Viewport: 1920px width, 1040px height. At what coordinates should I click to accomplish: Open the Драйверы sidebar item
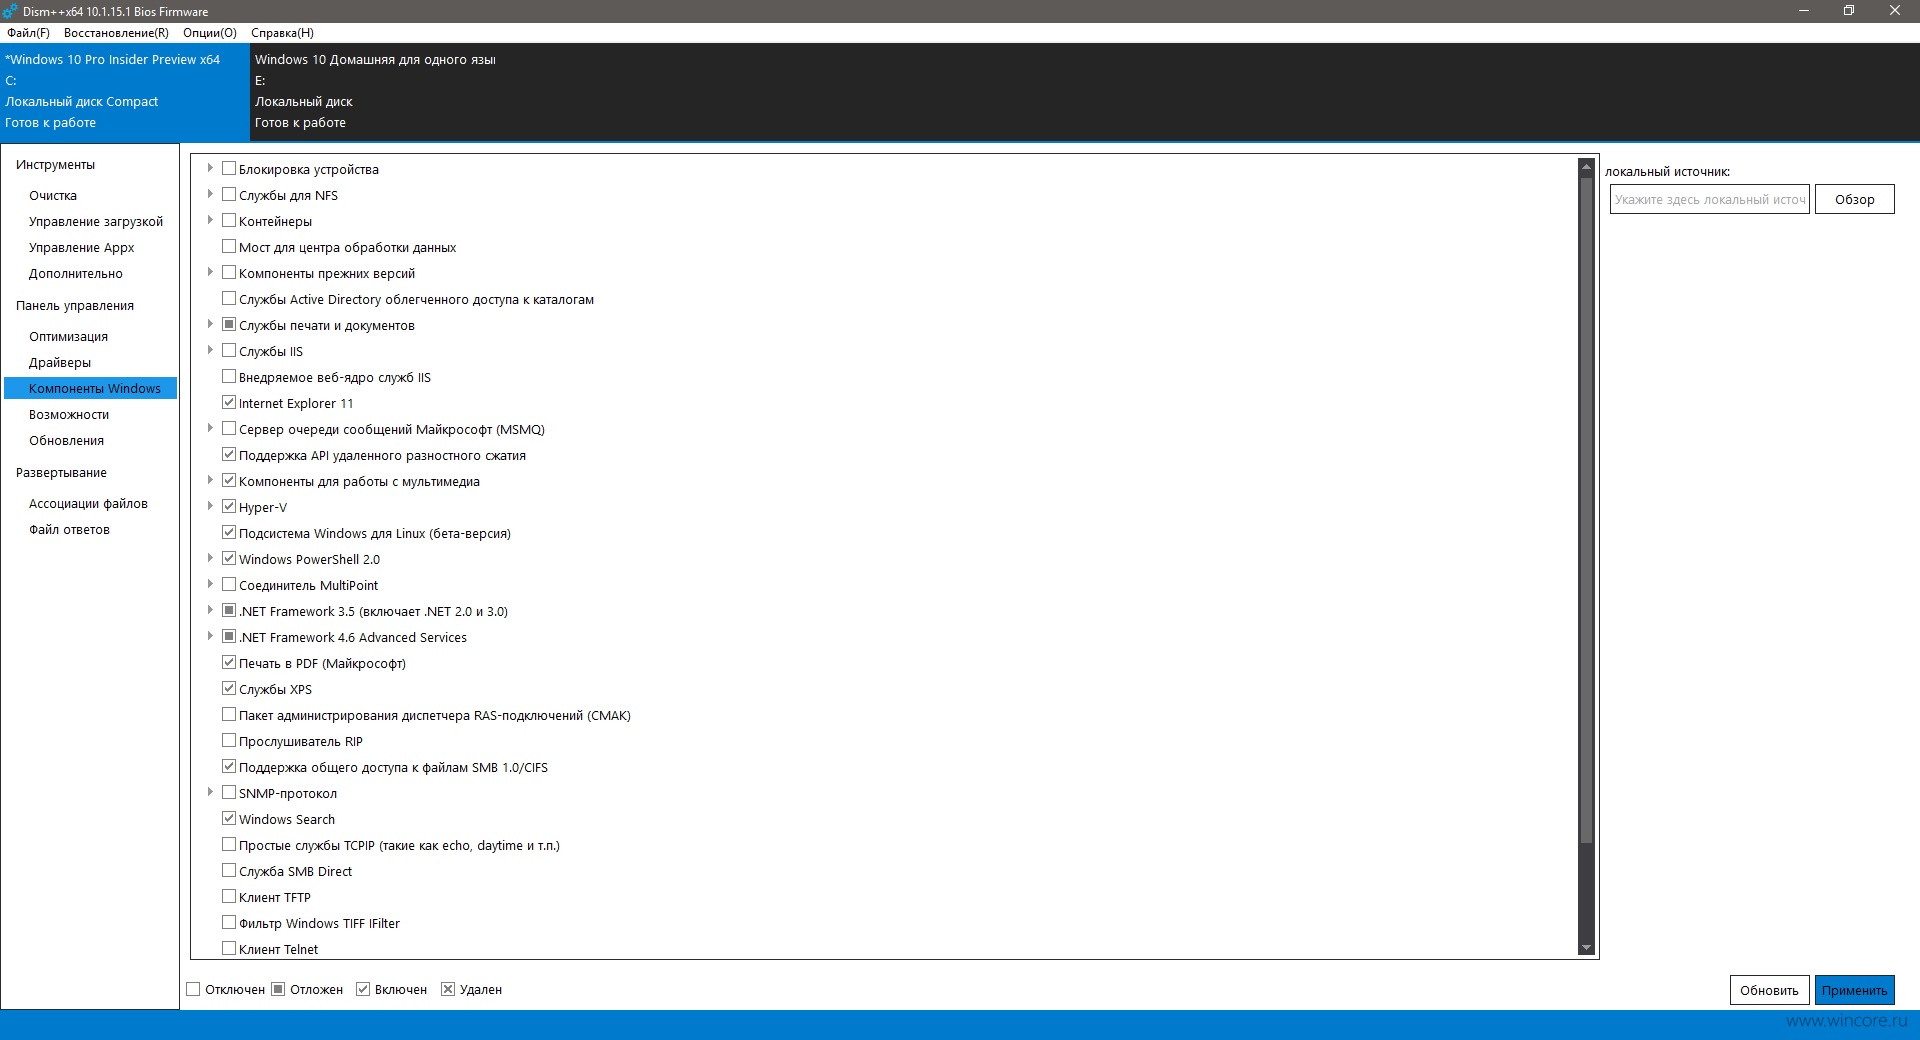(60, 363)
